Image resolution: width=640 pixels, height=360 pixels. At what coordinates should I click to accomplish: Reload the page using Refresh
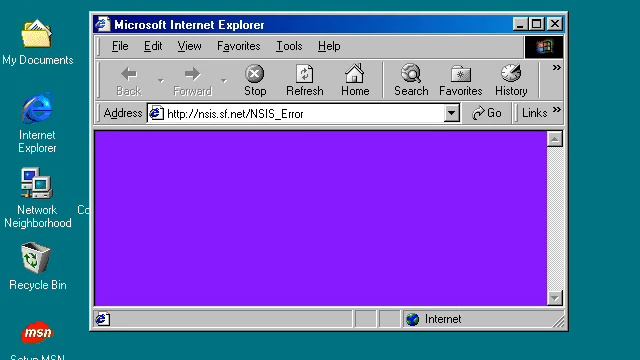click(x=304, y=80)
